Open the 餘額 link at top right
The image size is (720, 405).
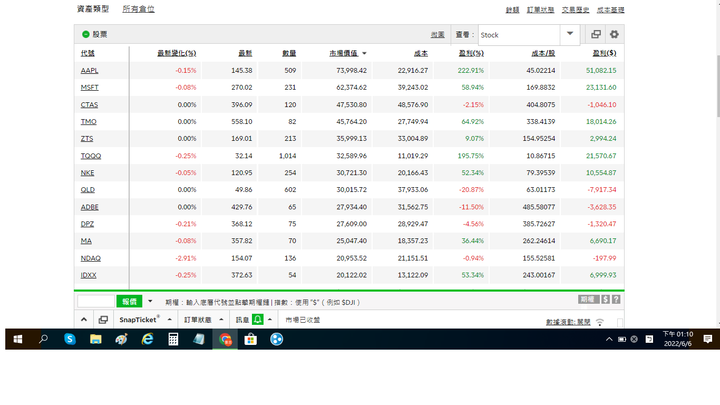tap(512, 10)
